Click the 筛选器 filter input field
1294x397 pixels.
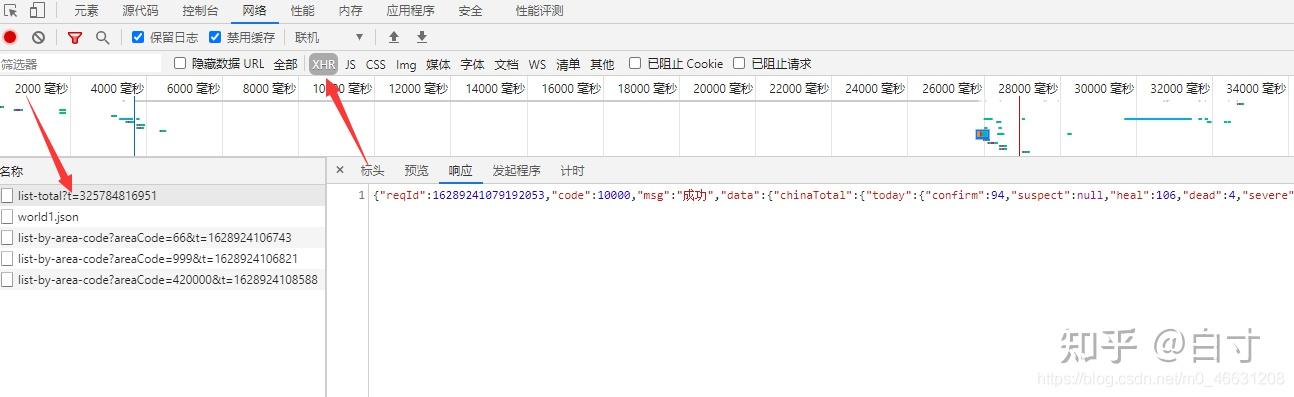click(80, 64)
